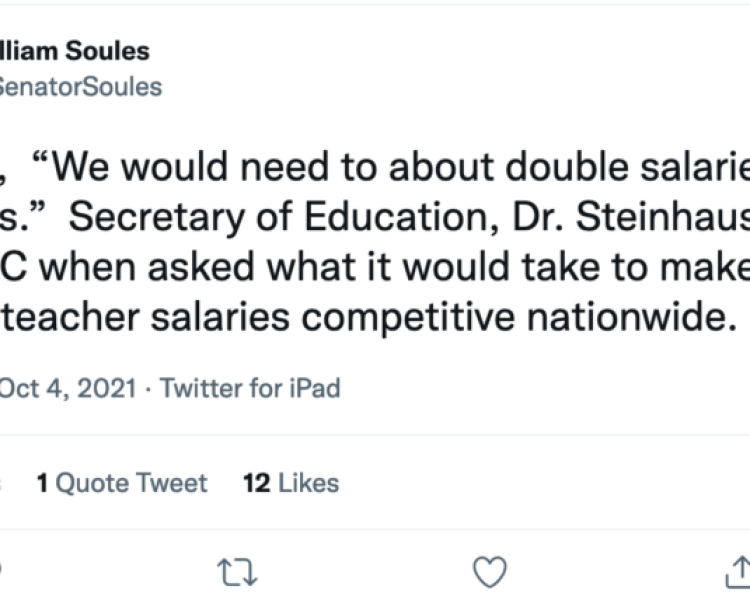Click the word 'Likes' in the stats row

308,484
